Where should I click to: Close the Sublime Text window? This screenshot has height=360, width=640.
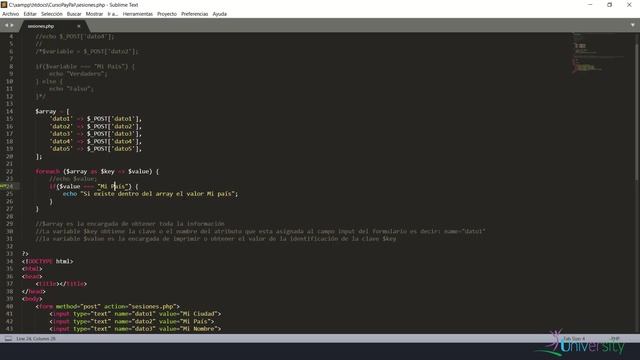[629, 5]
